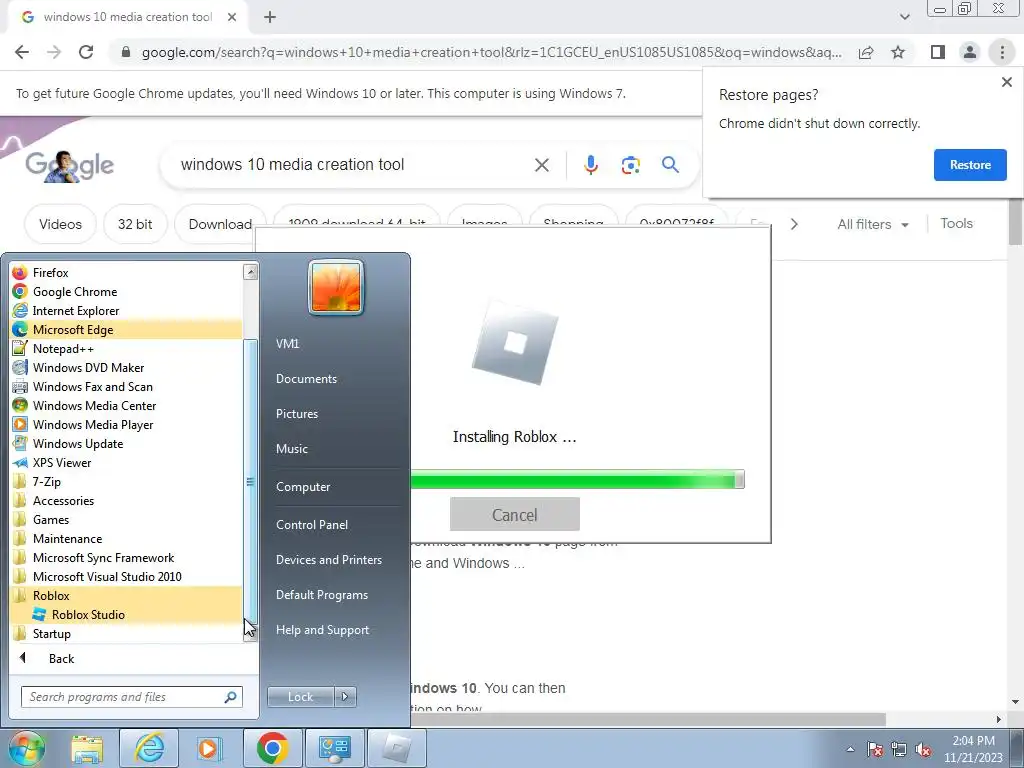
Task: Open the All filters dropdown
Action: [872, 224]
